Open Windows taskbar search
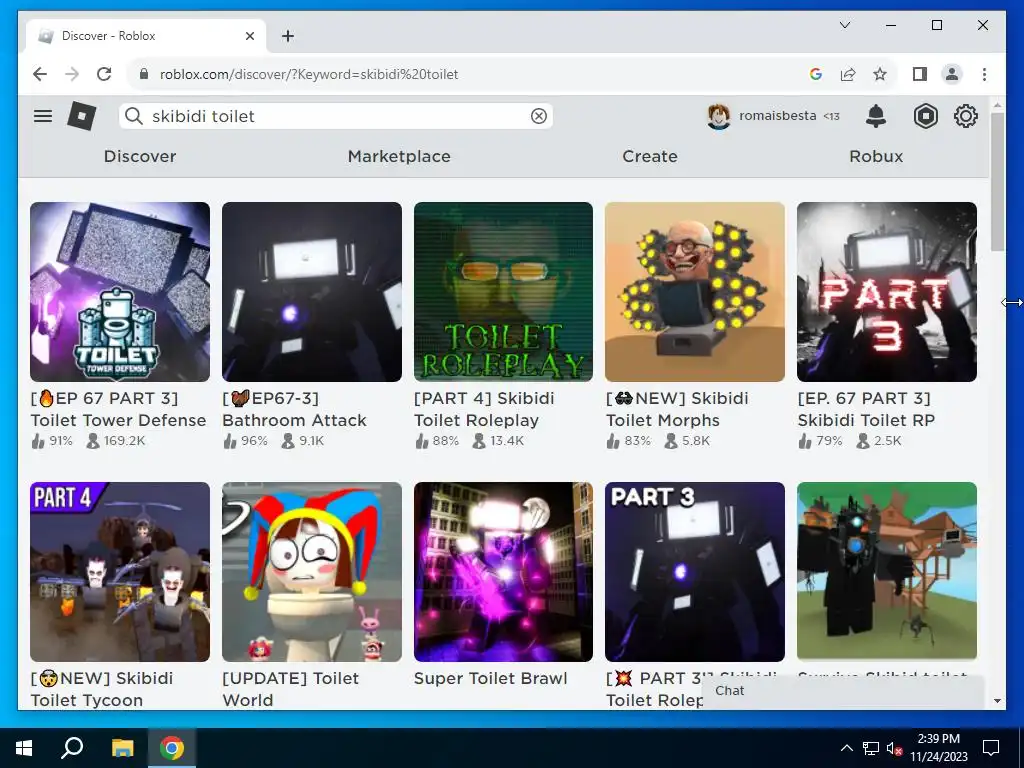 72,748
